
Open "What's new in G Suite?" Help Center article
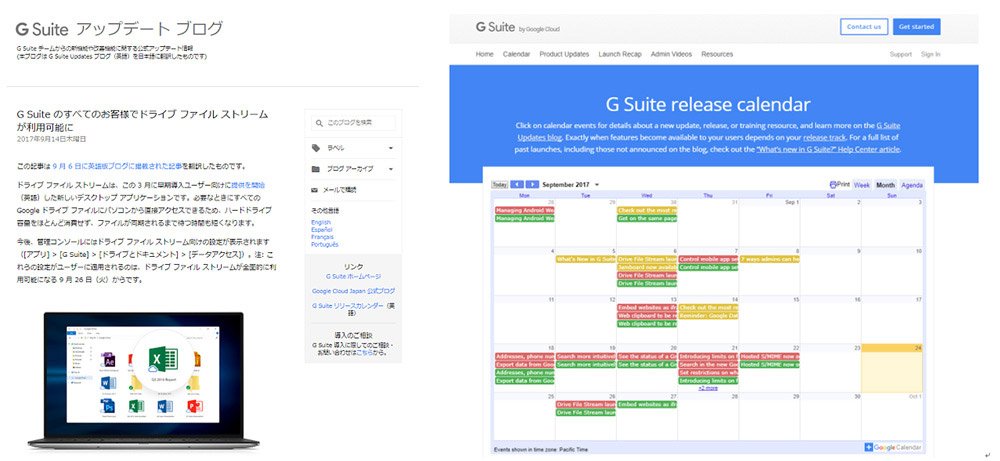click(828, 149)
